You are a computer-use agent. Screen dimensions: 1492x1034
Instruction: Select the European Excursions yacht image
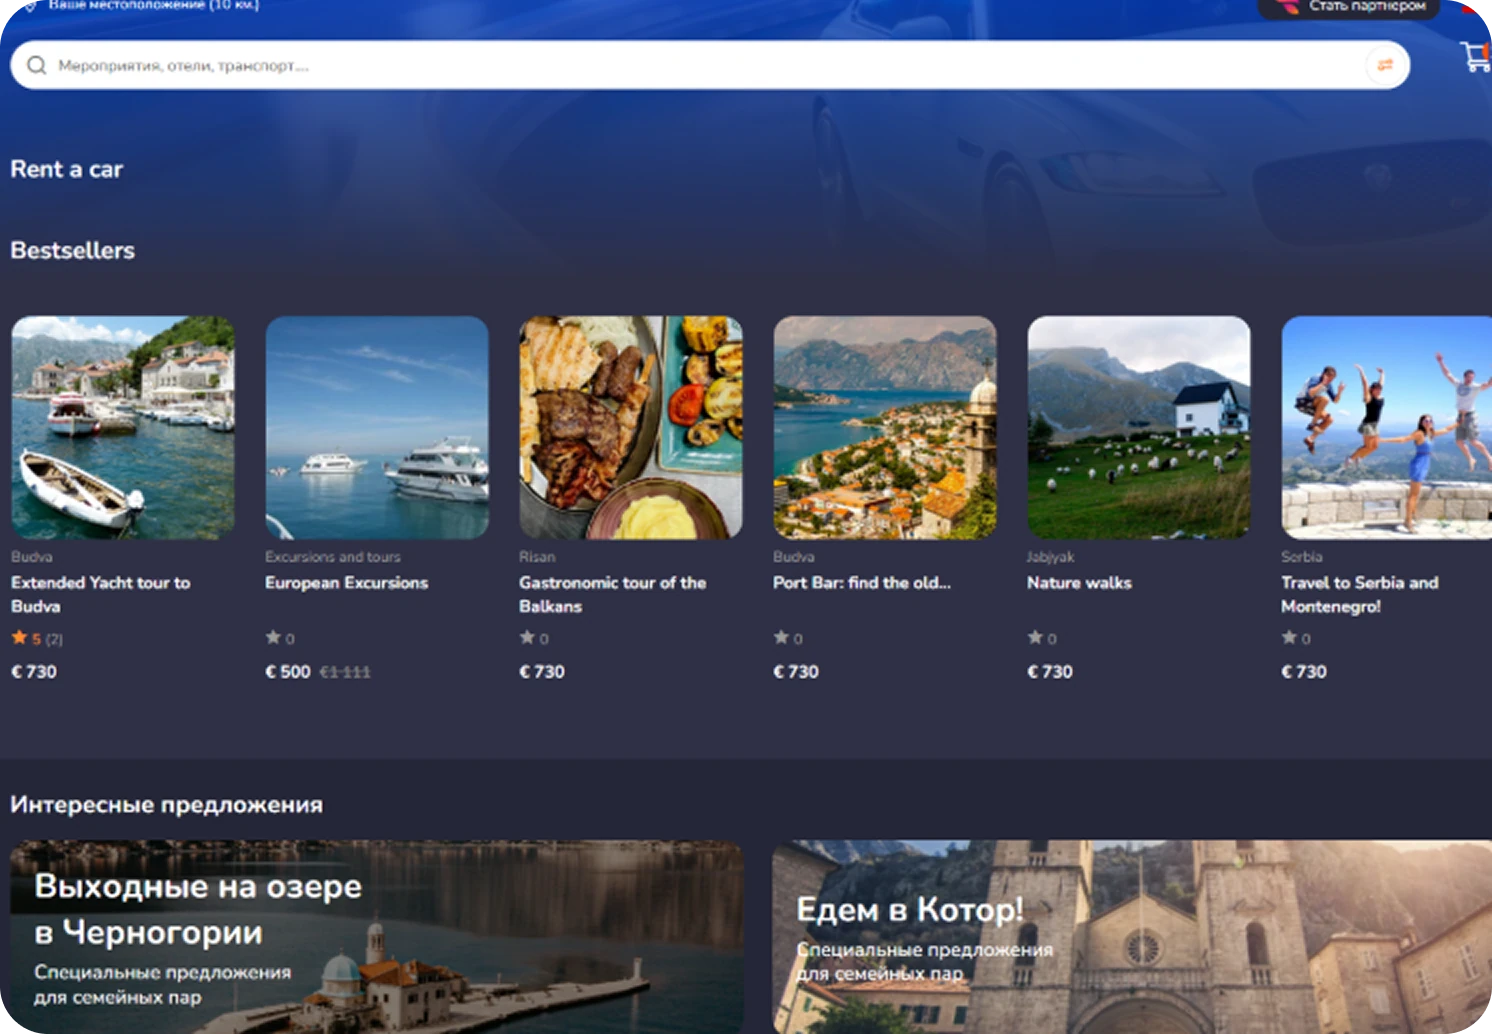(377, 428)
